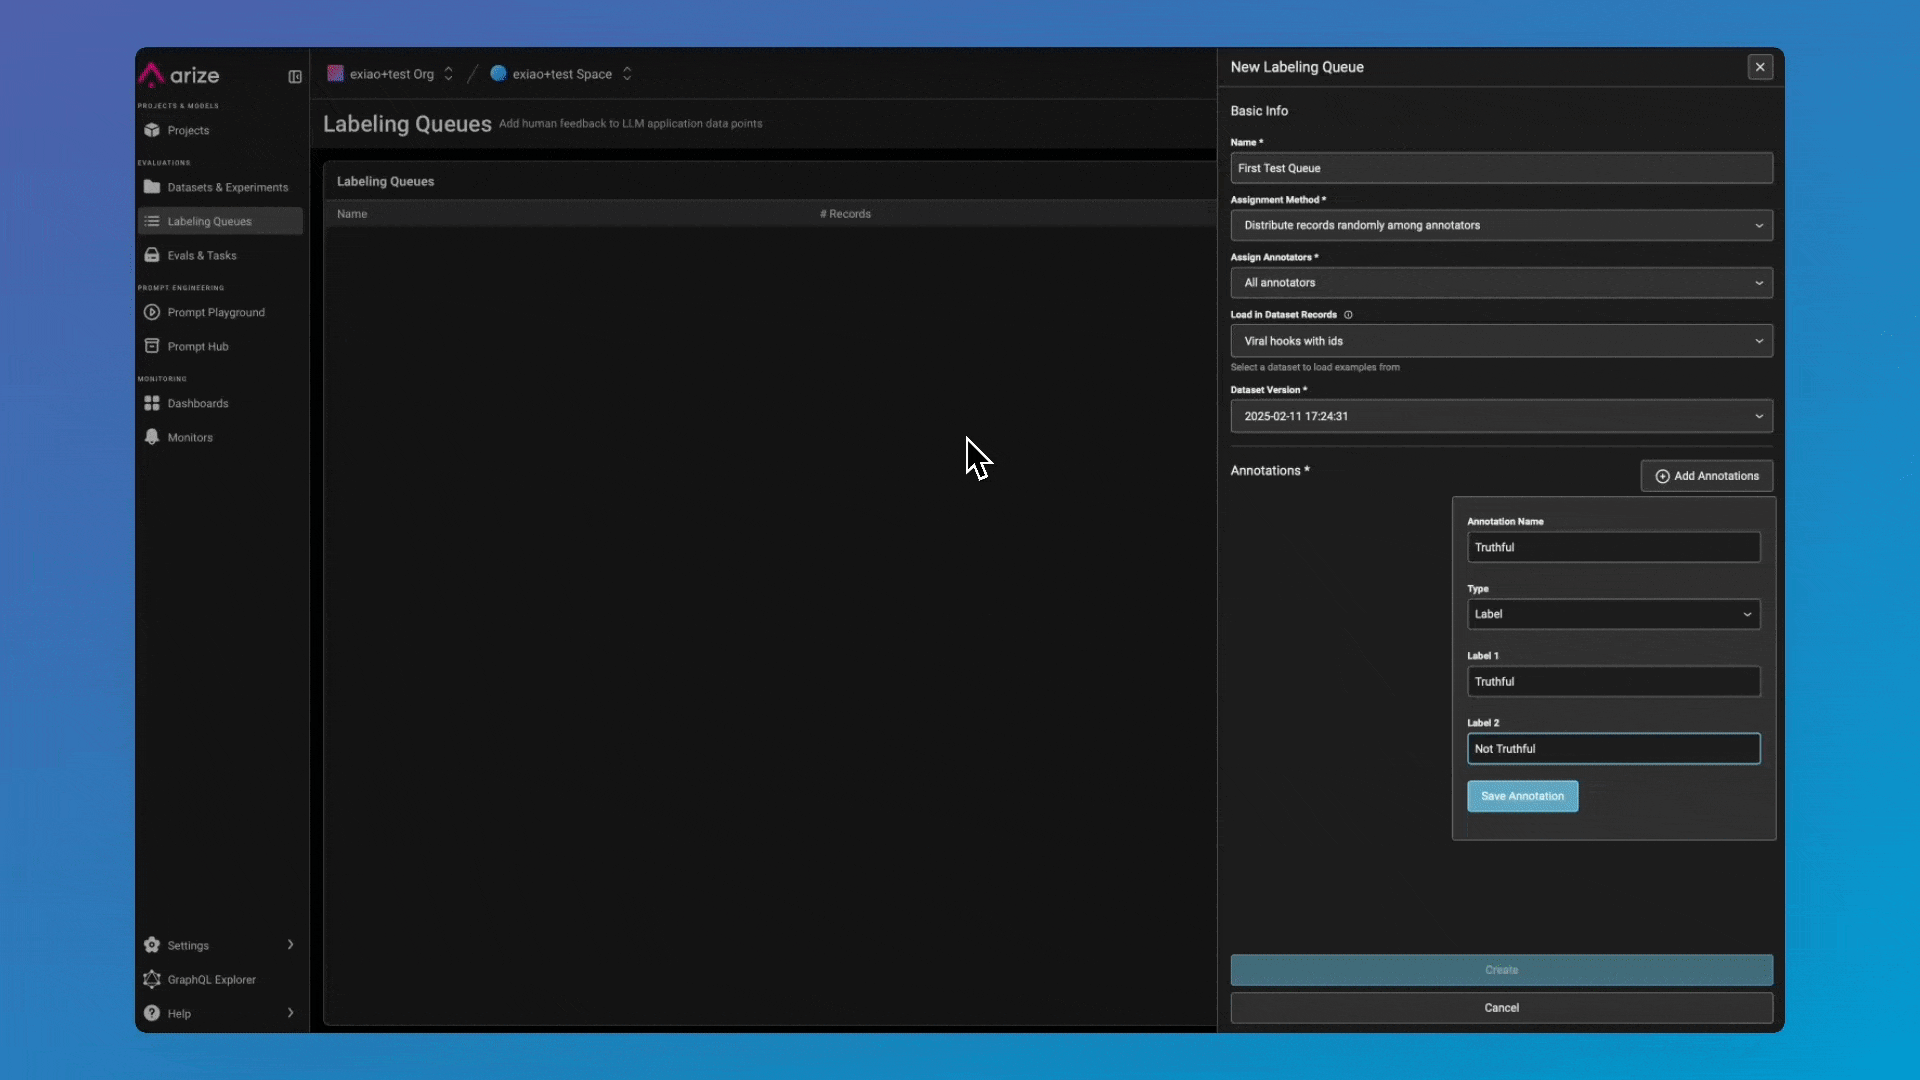1920x1080 pixels.
Task: Switch organization via exiao+test Org selector
Action: pyautogui.click(x=391, y=74)
